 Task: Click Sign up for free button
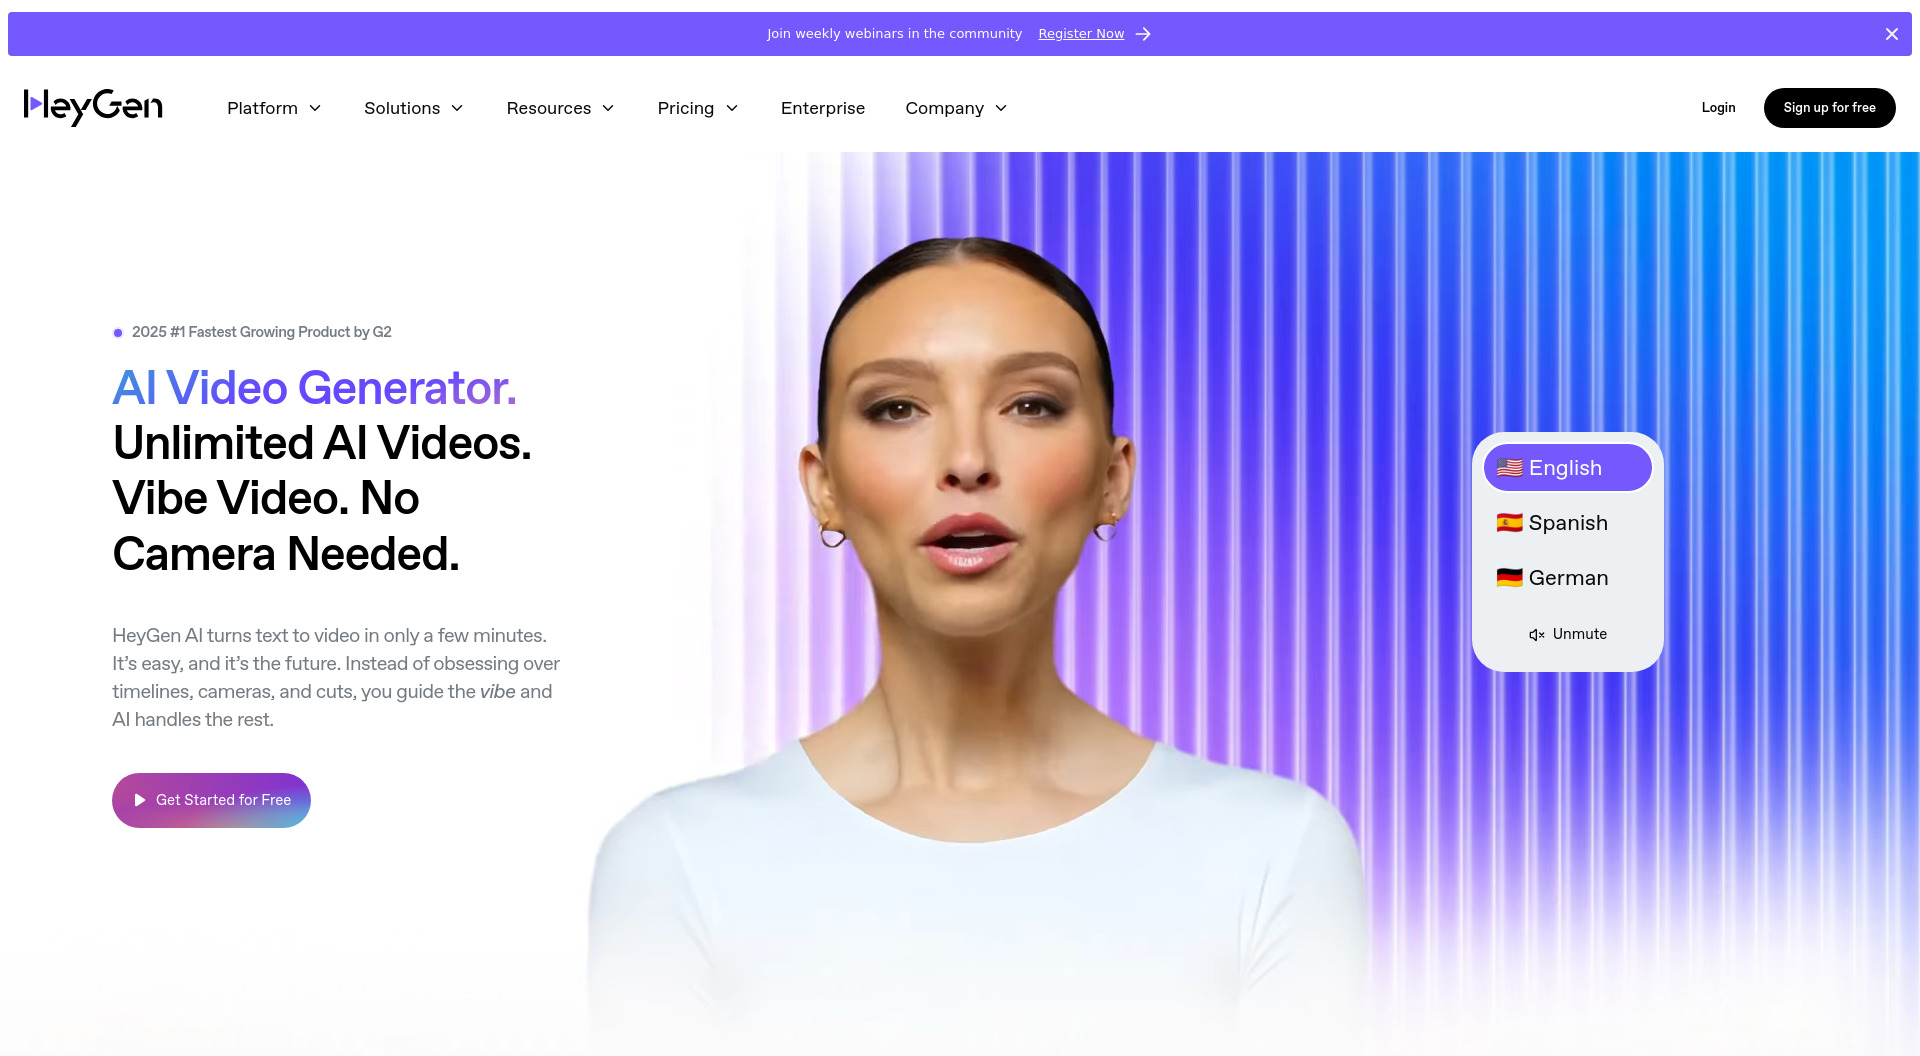coord(1829,108)
